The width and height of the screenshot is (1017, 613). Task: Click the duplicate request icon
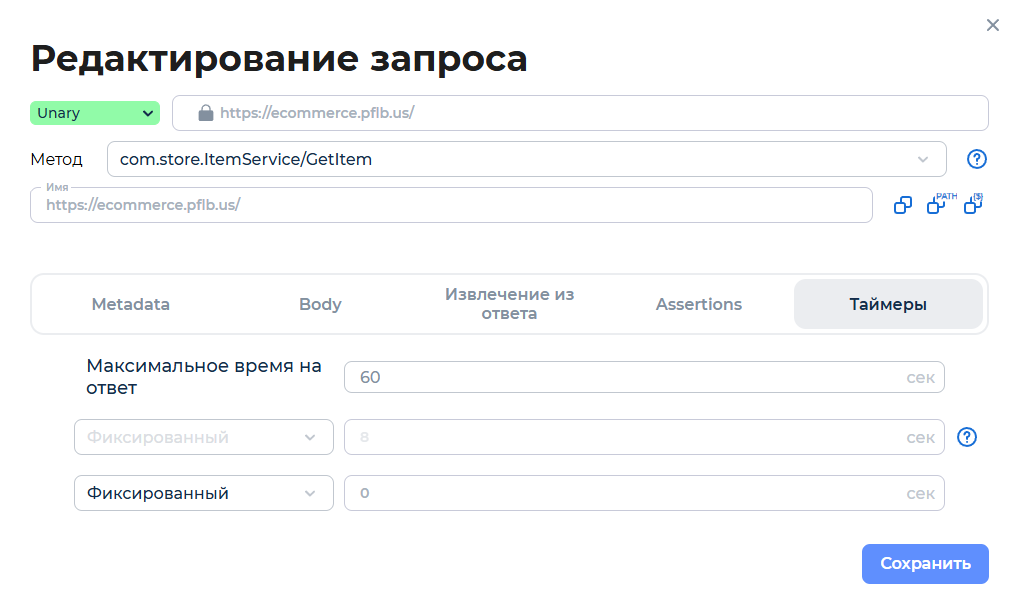point(903,204)
